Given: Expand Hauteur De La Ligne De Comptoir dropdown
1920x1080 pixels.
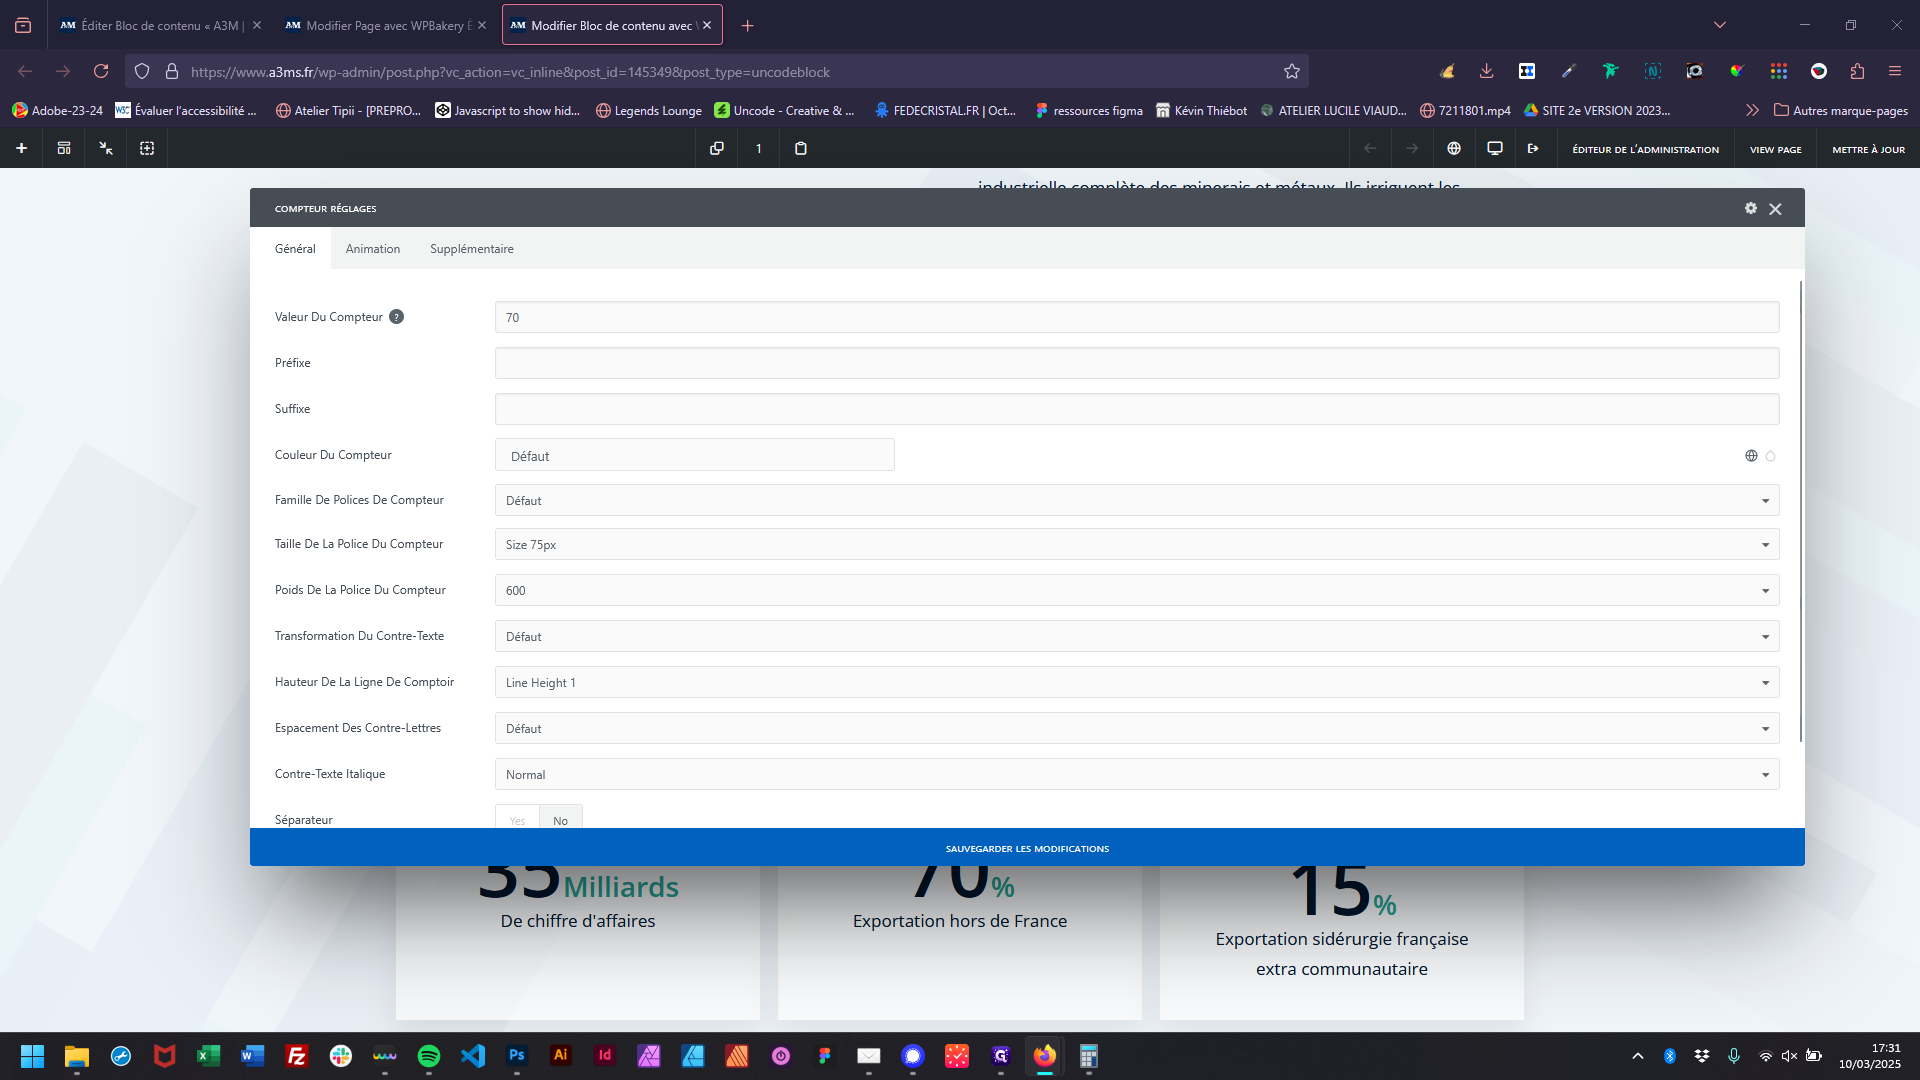Looking at the screenshot, I should [x=1136, y=683].
